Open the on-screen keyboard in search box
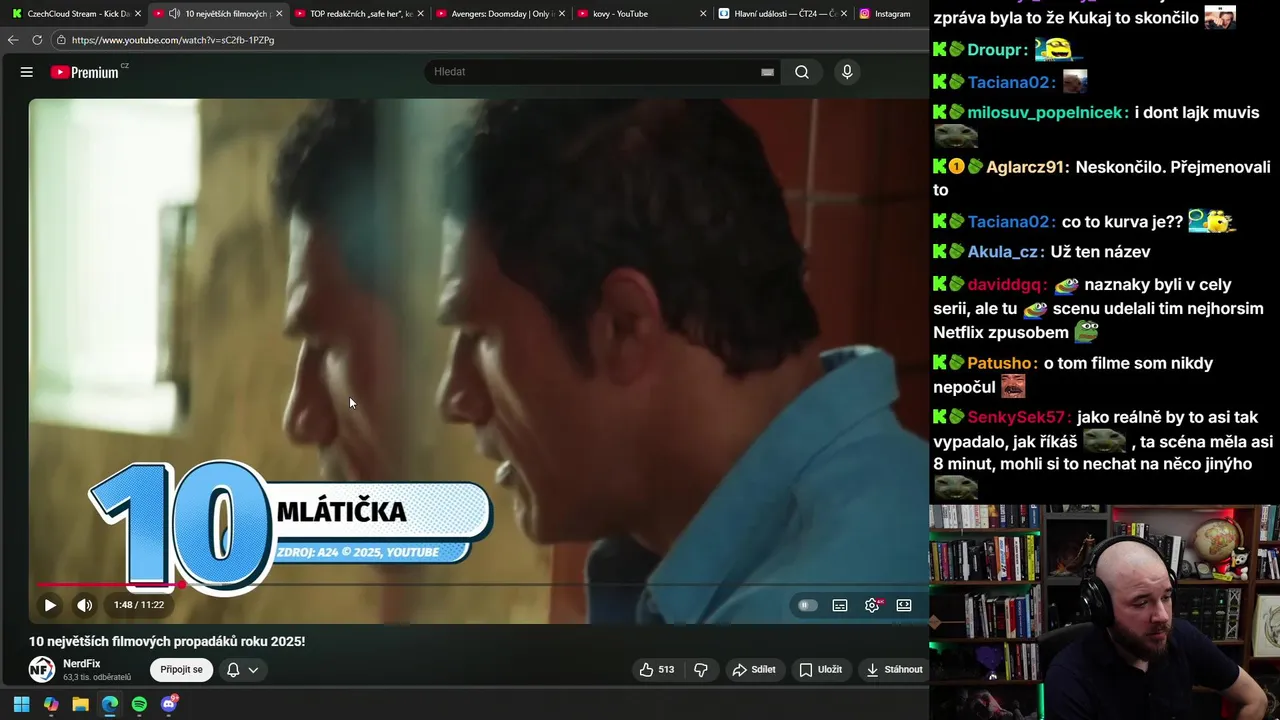Image resolution: width=1280 pixels, height=720 pixels. coord(767,72)
